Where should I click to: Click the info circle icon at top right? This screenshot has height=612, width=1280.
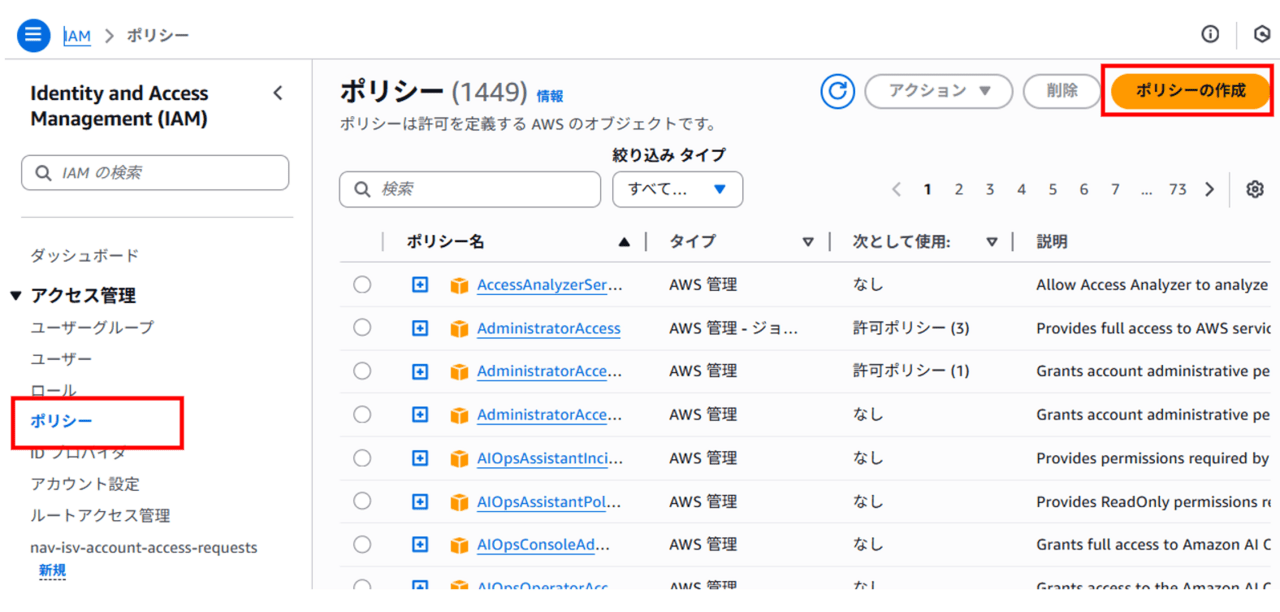tap(1210, 35)
